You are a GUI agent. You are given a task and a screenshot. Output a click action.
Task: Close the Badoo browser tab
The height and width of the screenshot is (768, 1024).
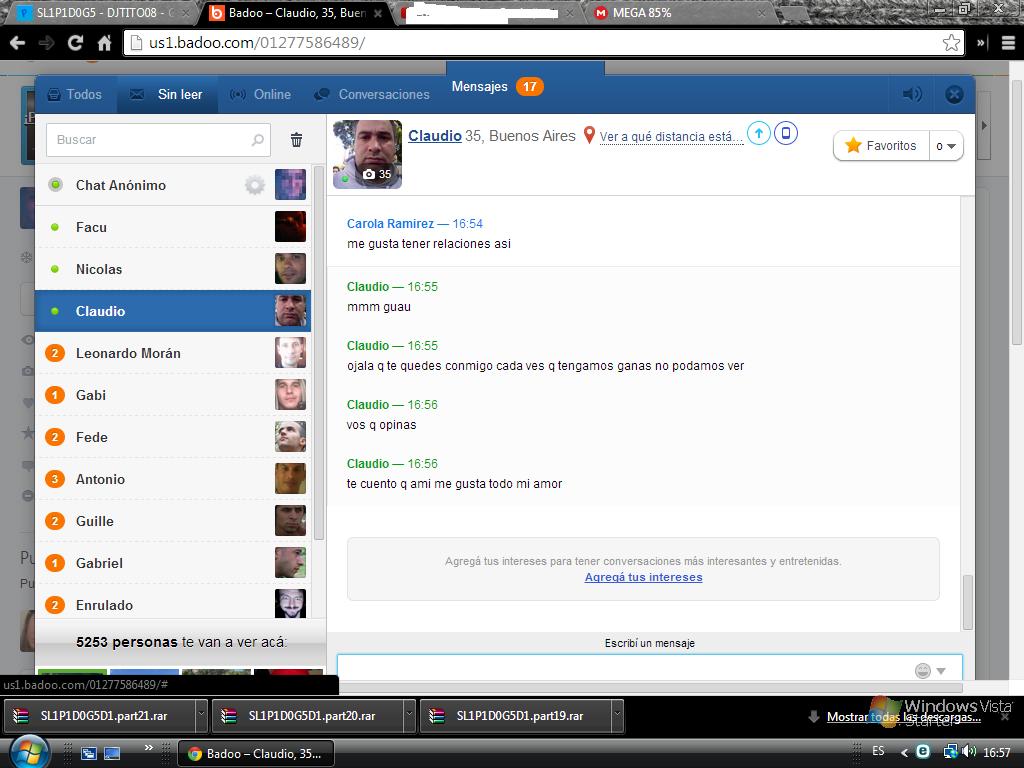click(x=377, y=13)
